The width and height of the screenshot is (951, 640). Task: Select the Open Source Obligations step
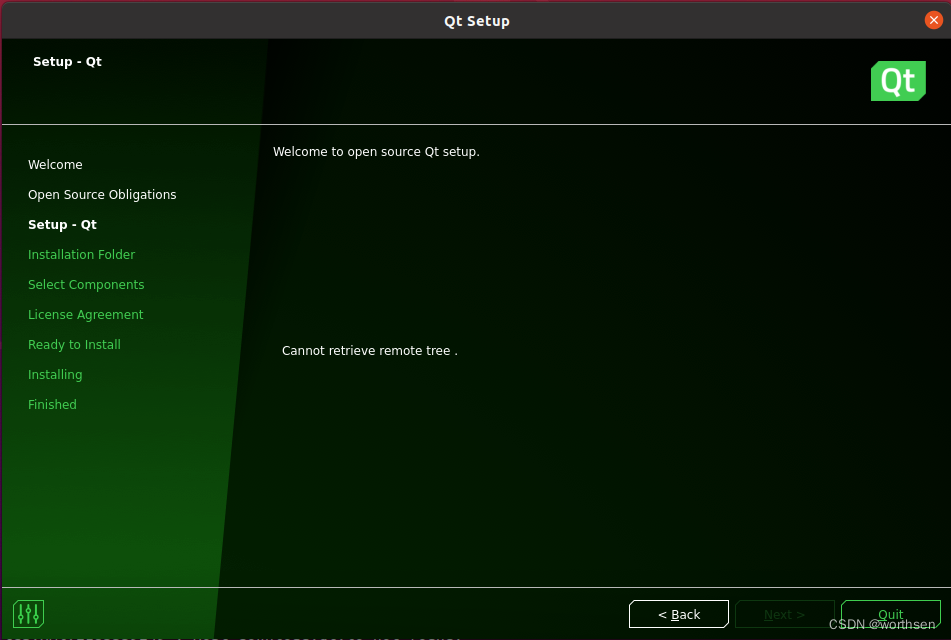pos(102,195)
